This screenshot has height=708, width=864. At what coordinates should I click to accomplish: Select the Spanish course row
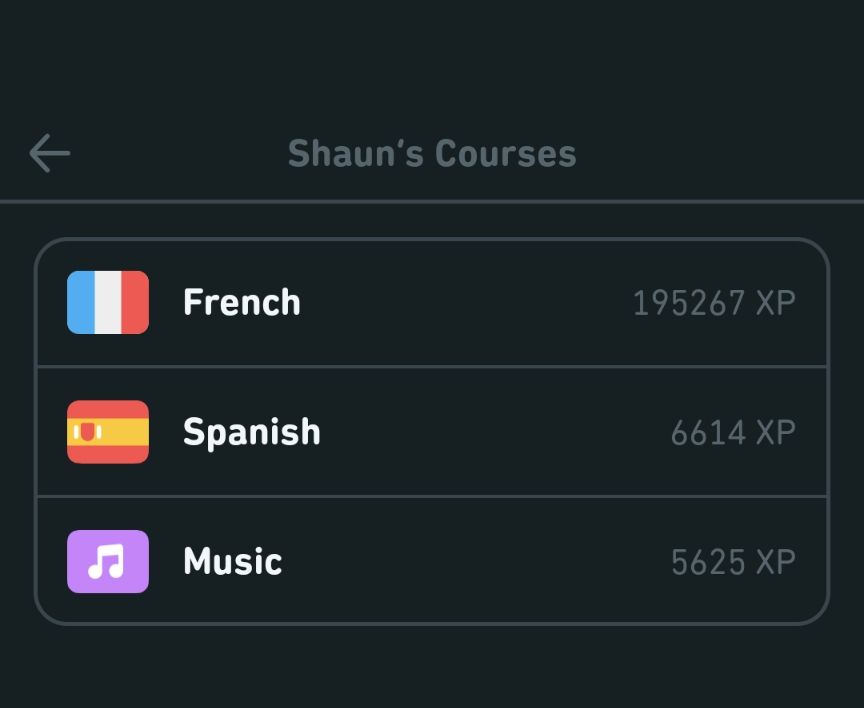tap(432, 431)
